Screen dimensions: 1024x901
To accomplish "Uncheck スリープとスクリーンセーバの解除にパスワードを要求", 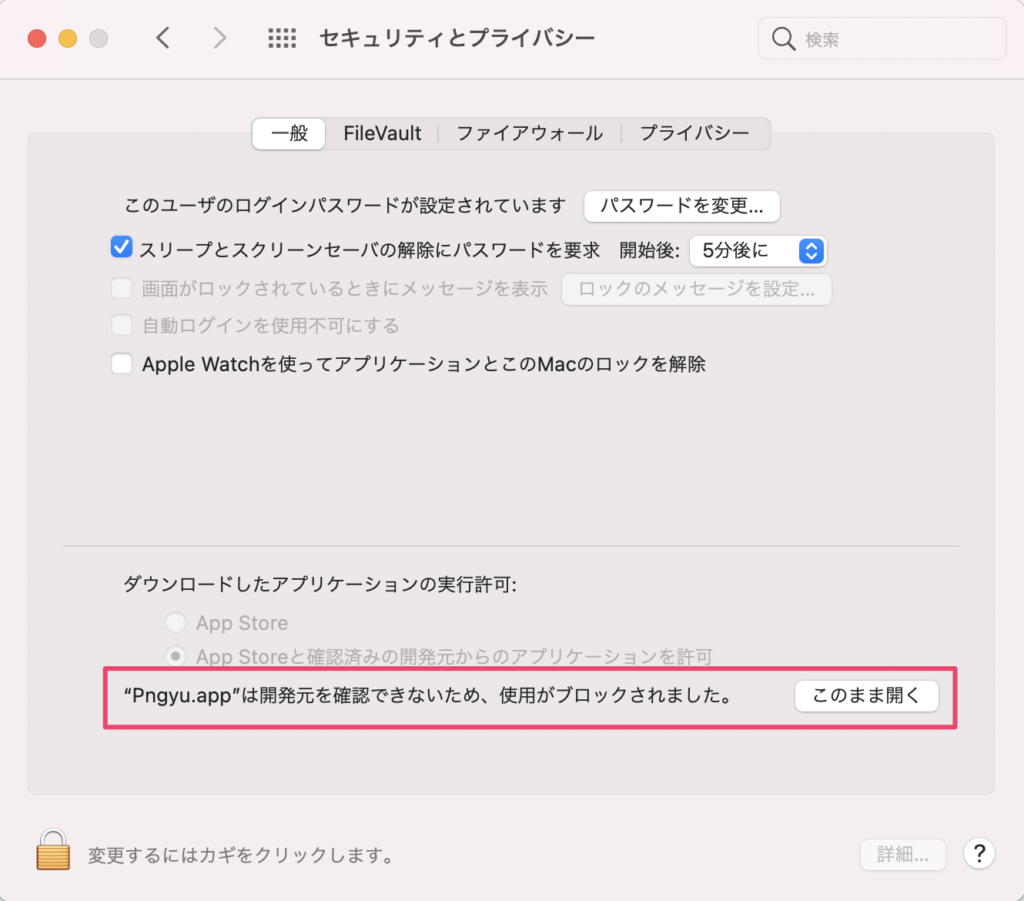I will (121, 247).
